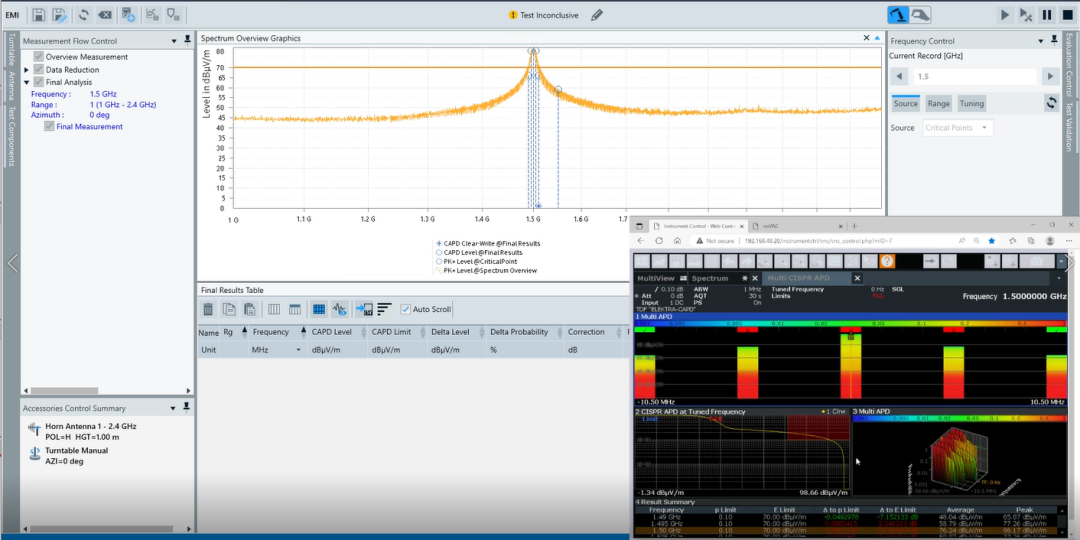Select the highlighted blue measurement mode icon
This screenshot has width=1080, height=540.
[x=897, y=14]
